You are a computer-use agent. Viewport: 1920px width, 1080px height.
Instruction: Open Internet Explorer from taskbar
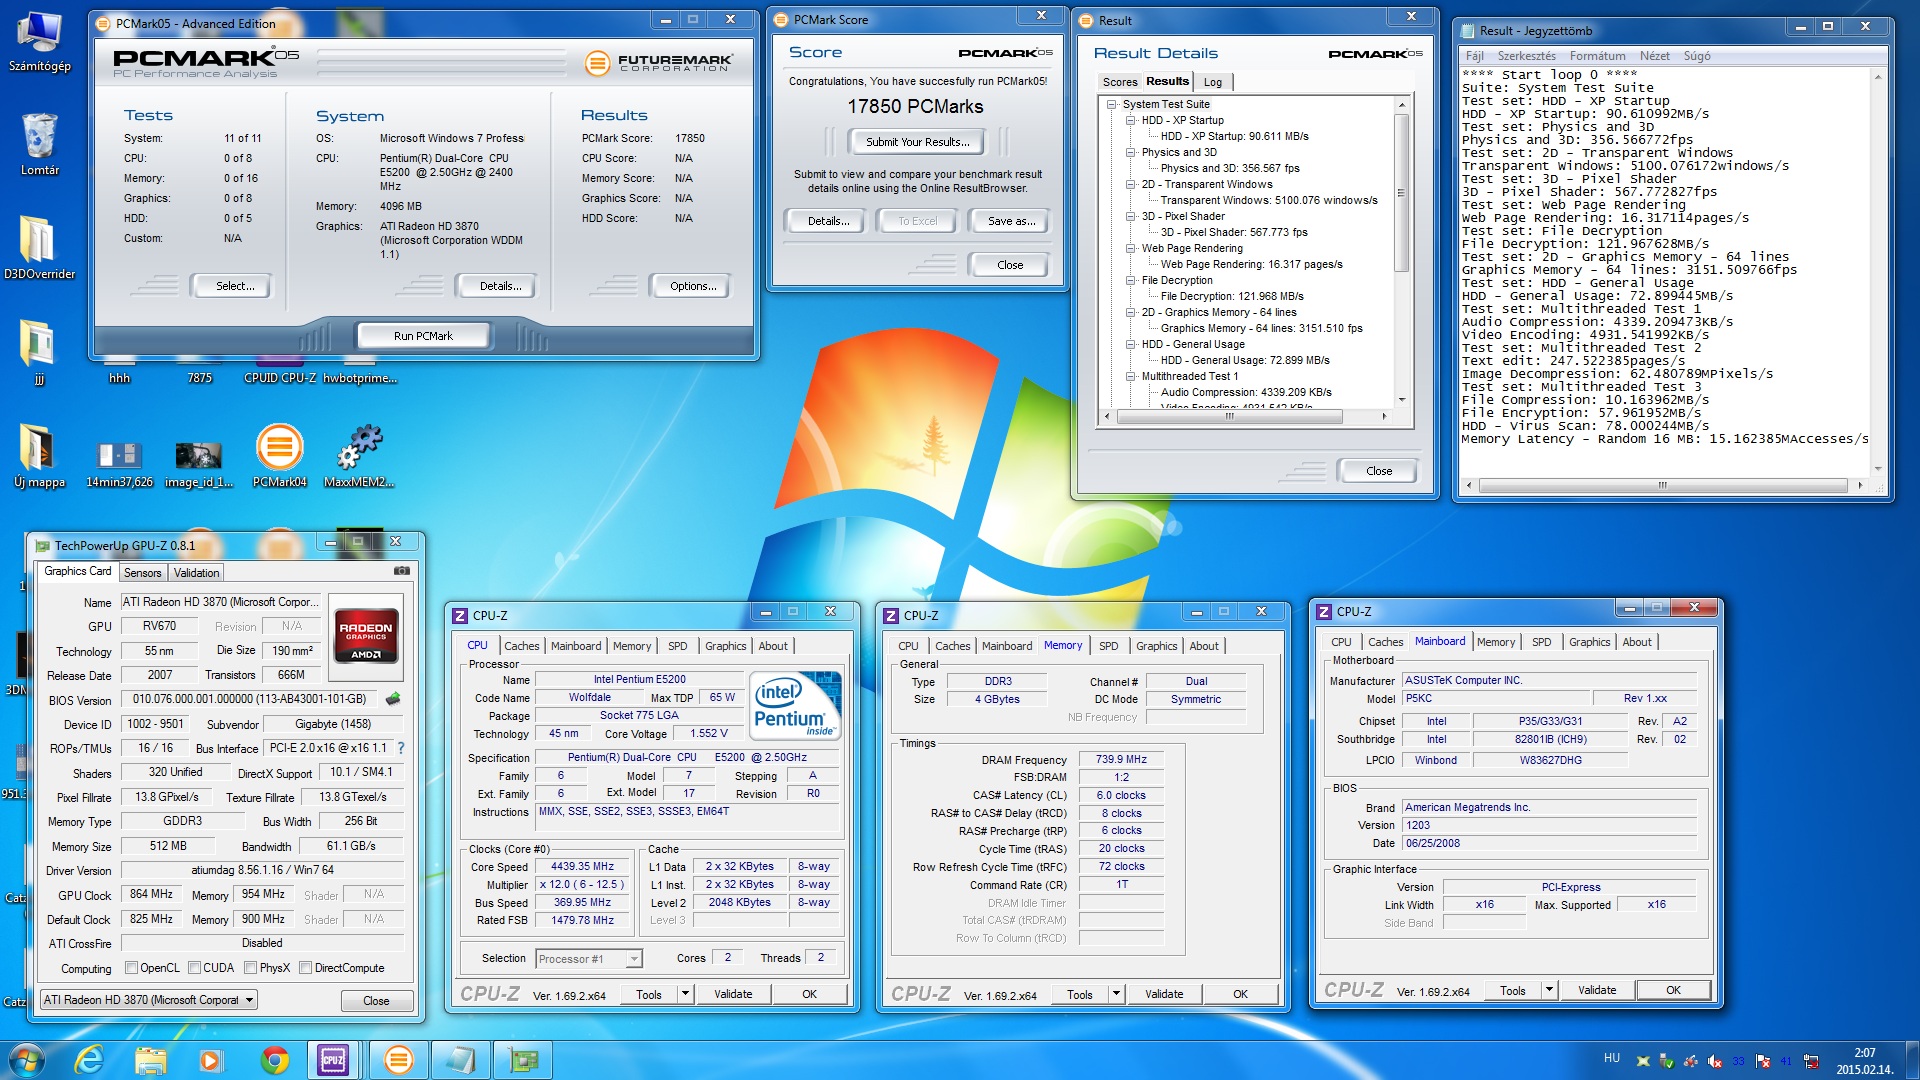pyautogui.click(x=90, y=1060)
